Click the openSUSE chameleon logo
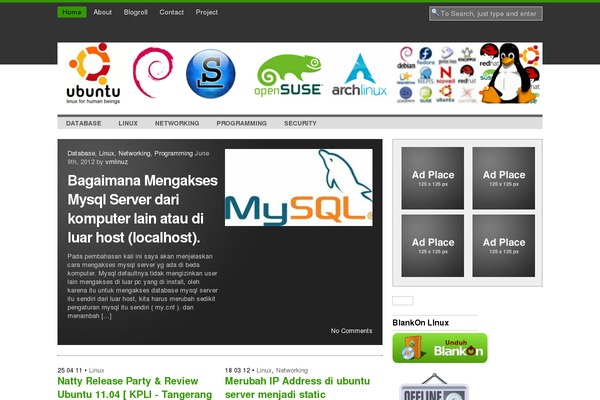 pyautogui.click(x=288, y=75)
